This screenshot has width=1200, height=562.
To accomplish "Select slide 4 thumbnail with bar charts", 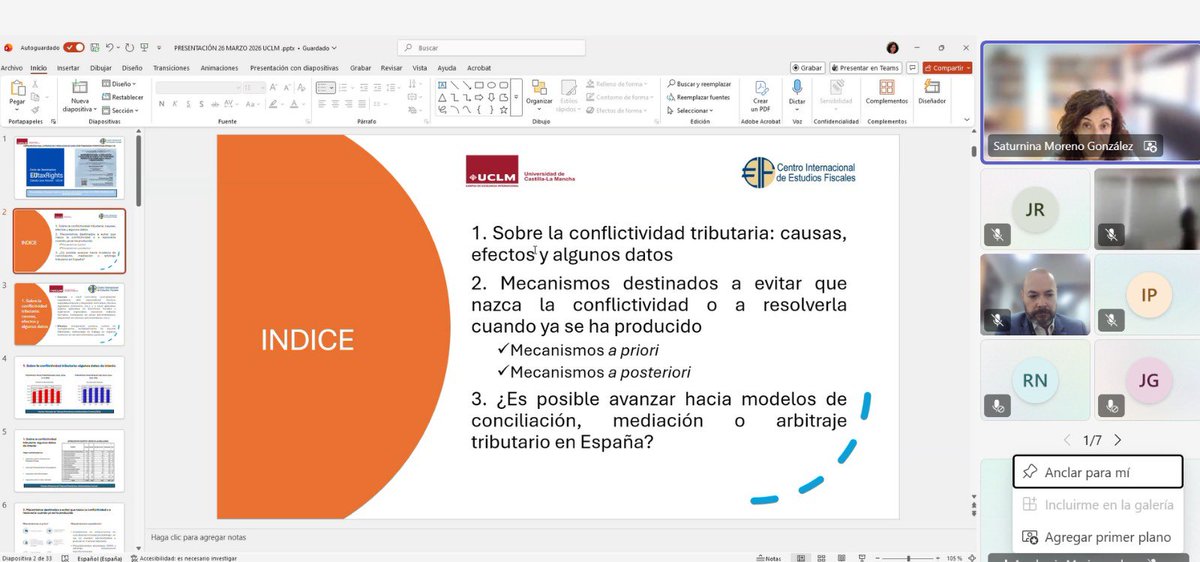I will coord(69,388).
